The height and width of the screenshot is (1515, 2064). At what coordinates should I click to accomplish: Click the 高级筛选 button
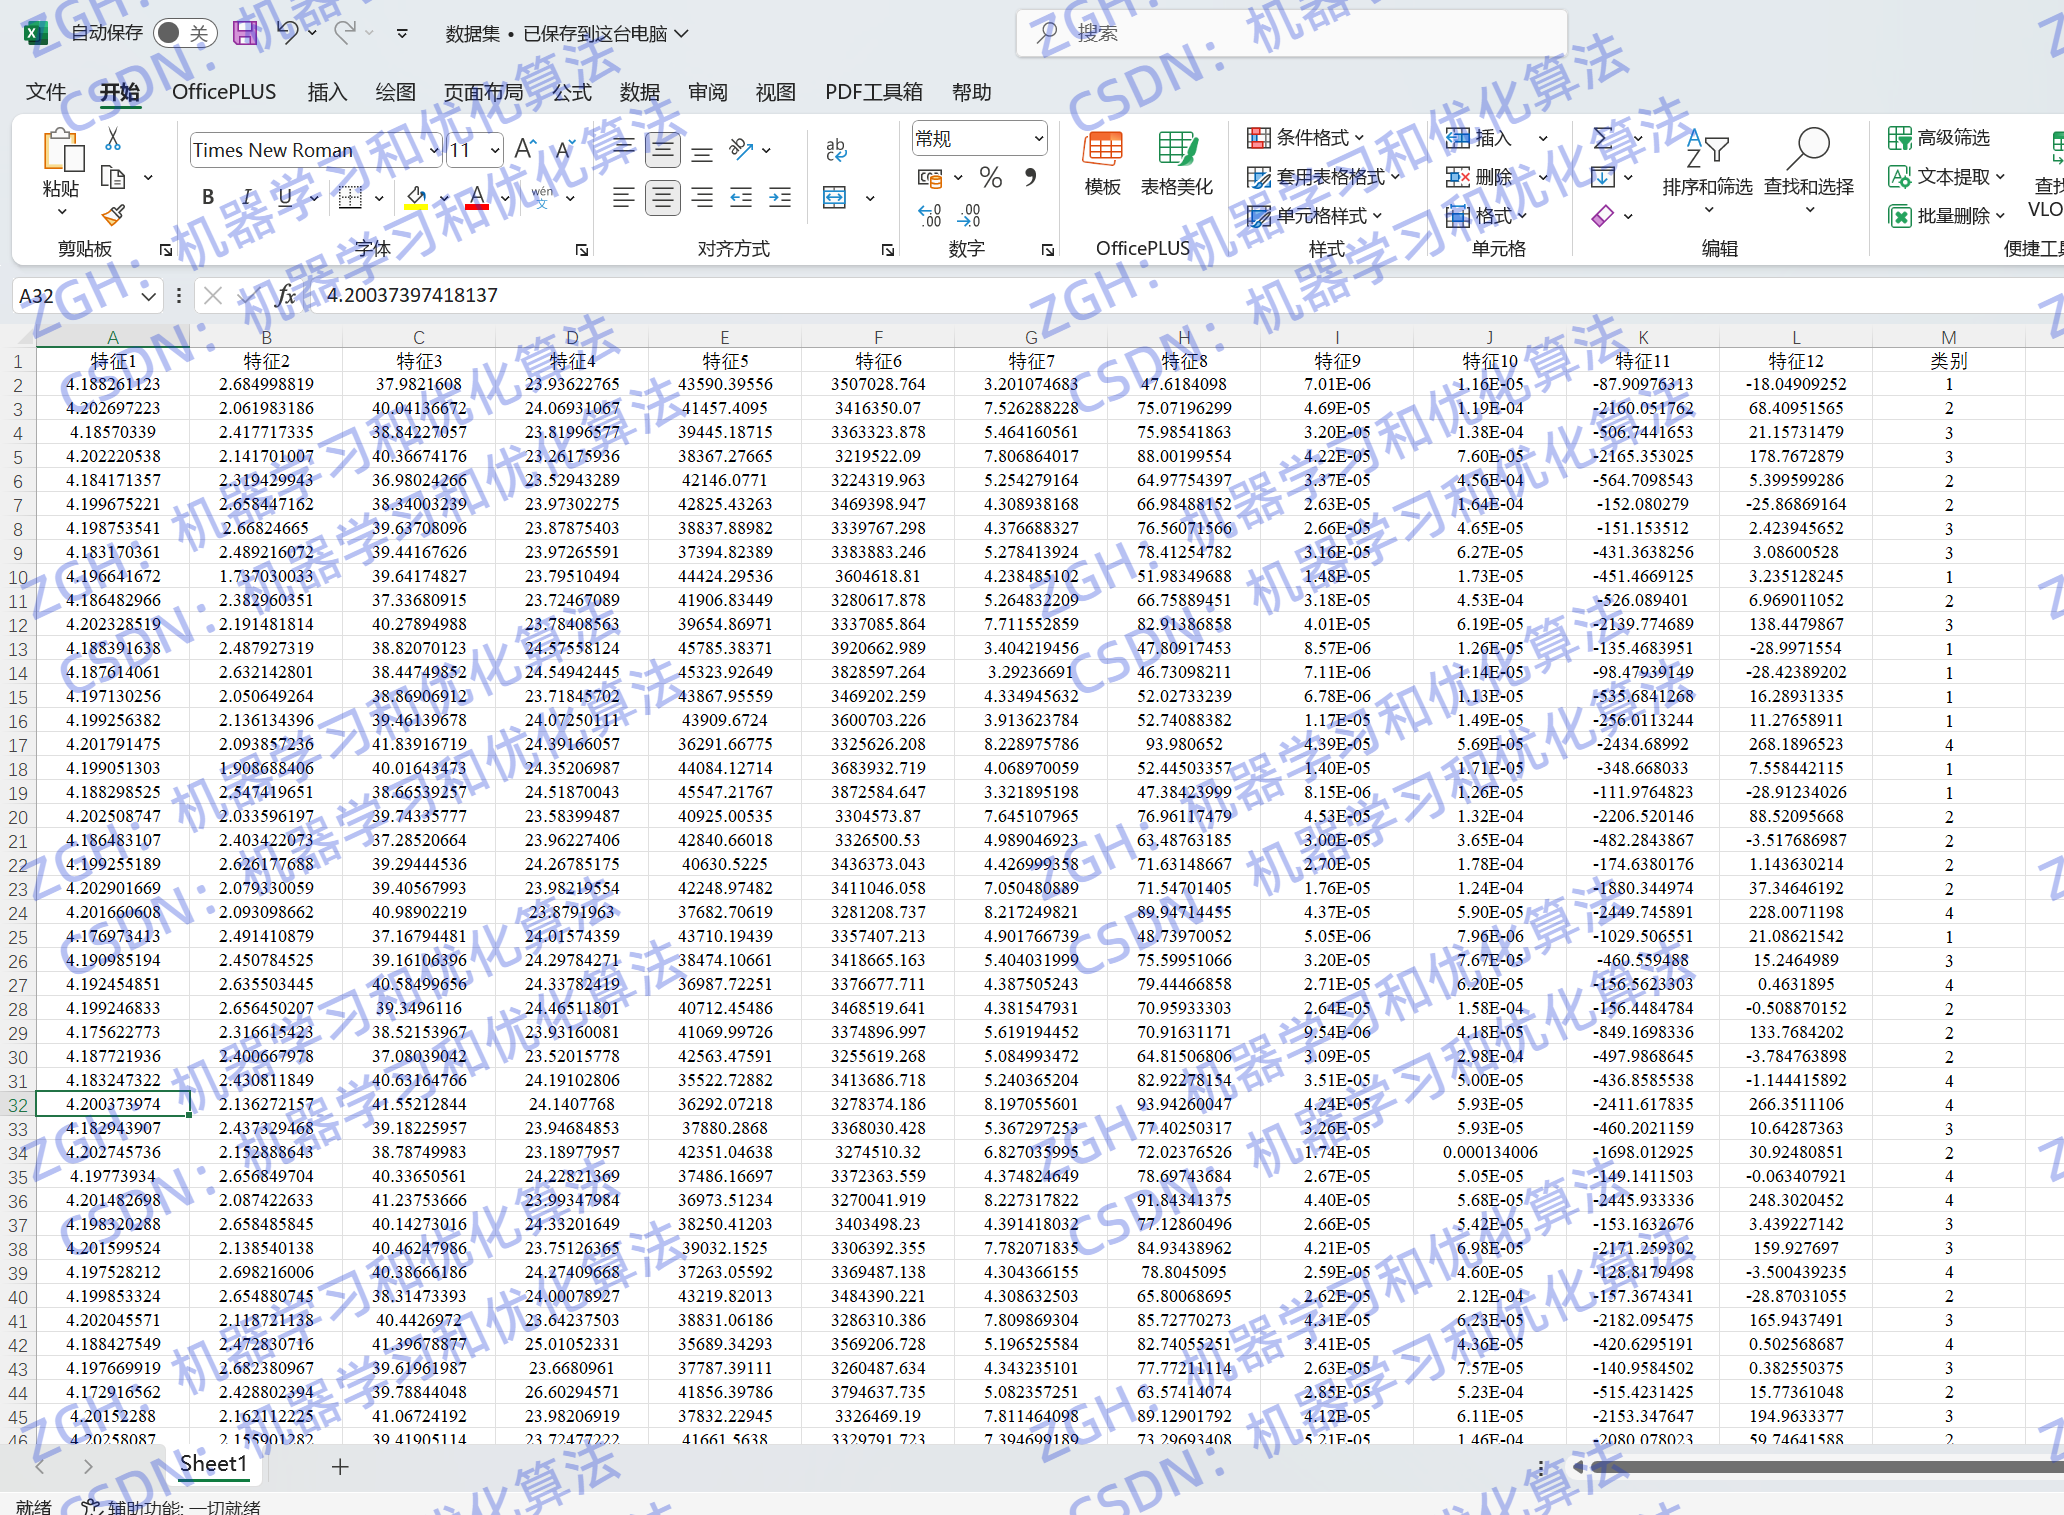[1939, 137]
